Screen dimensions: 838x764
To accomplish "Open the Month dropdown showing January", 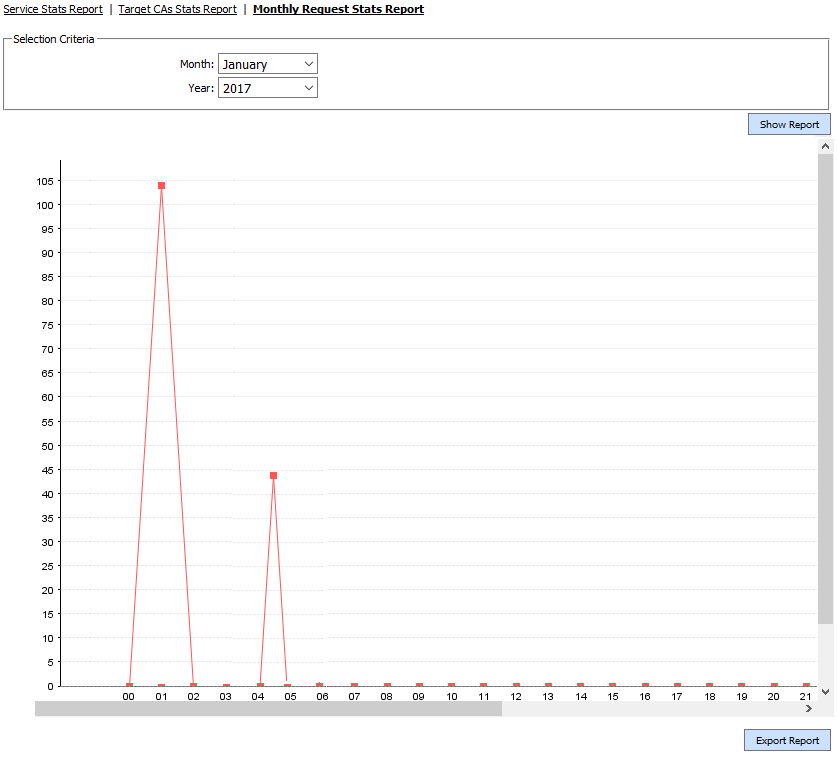I will [x=267, y=64].
